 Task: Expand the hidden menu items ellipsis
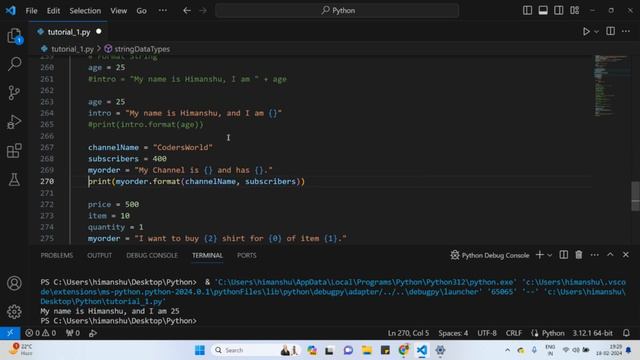tap(162, 11)
